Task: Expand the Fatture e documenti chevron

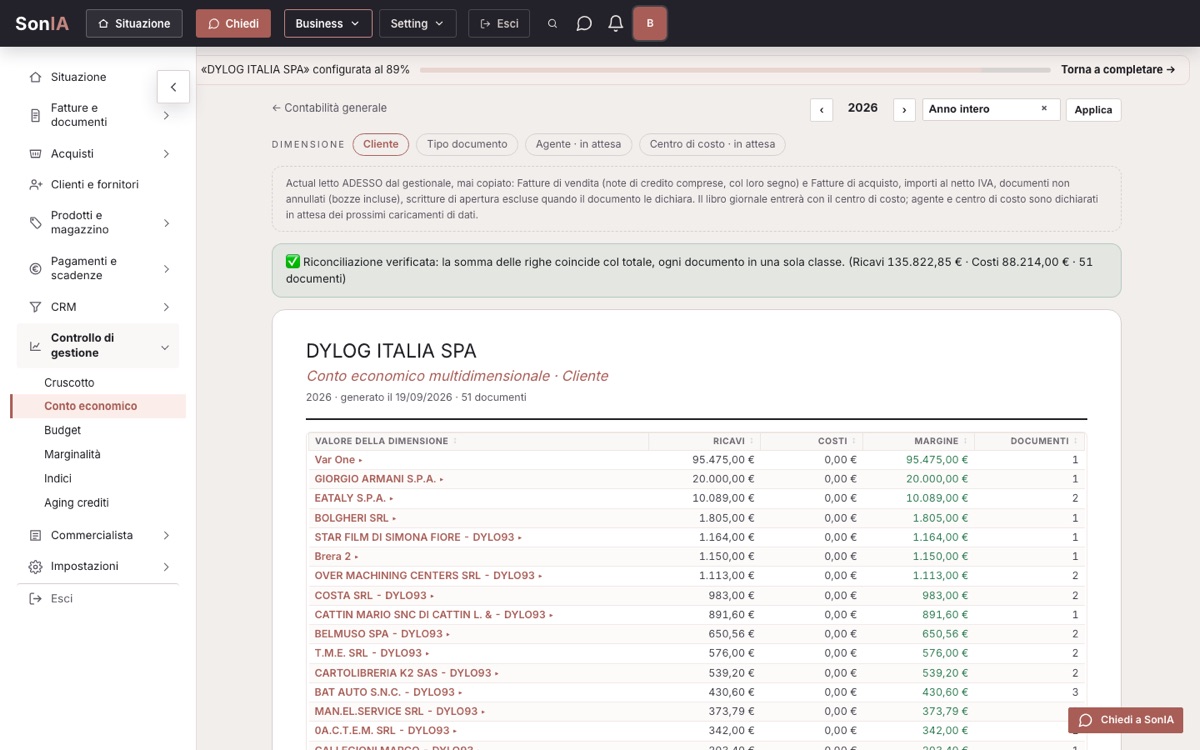Action: point(166,115)
